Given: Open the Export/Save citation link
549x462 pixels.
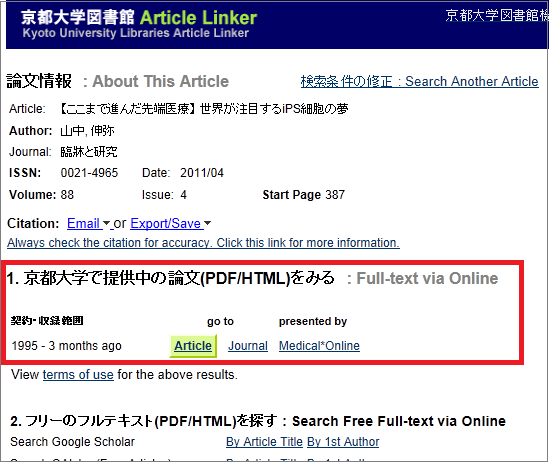Looking at the screenshot, I should [x=166, y=223].
